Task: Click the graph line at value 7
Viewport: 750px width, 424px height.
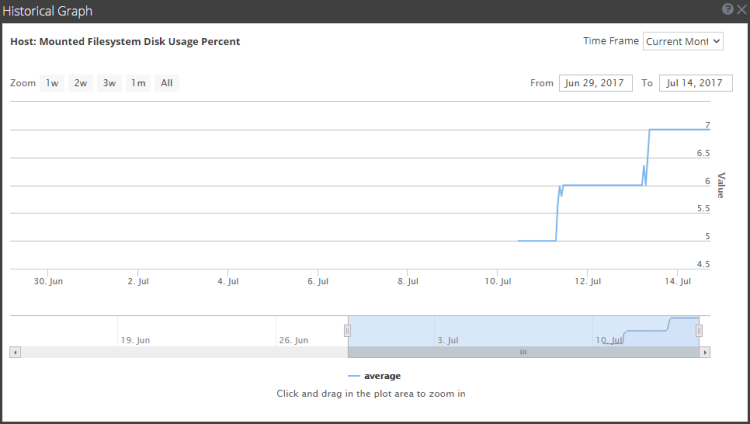Action: 680,129
